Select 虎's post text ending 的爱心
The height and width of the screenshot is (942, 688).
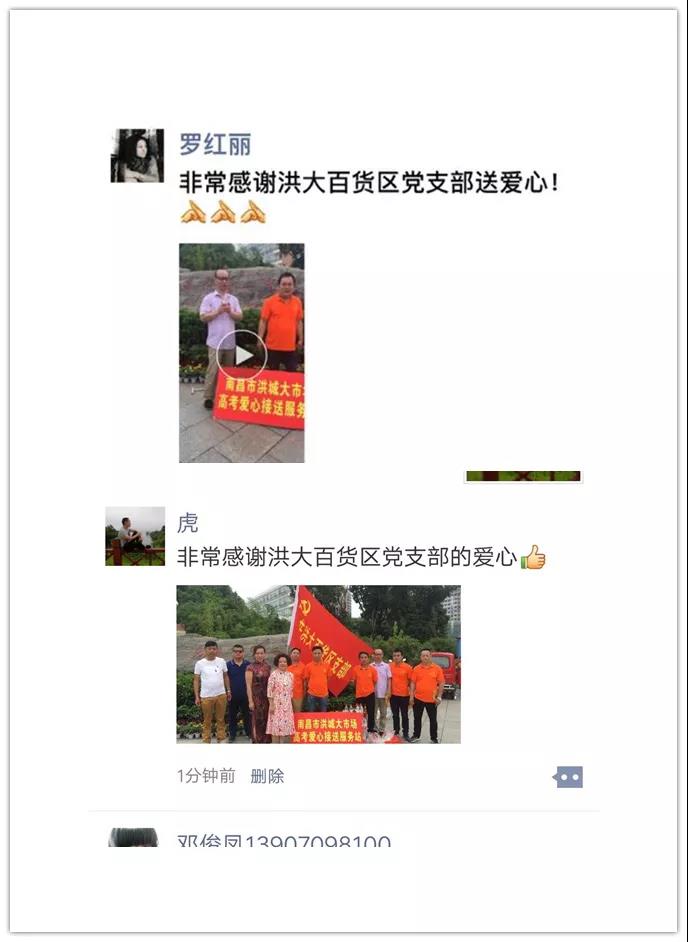click(347, 557)
